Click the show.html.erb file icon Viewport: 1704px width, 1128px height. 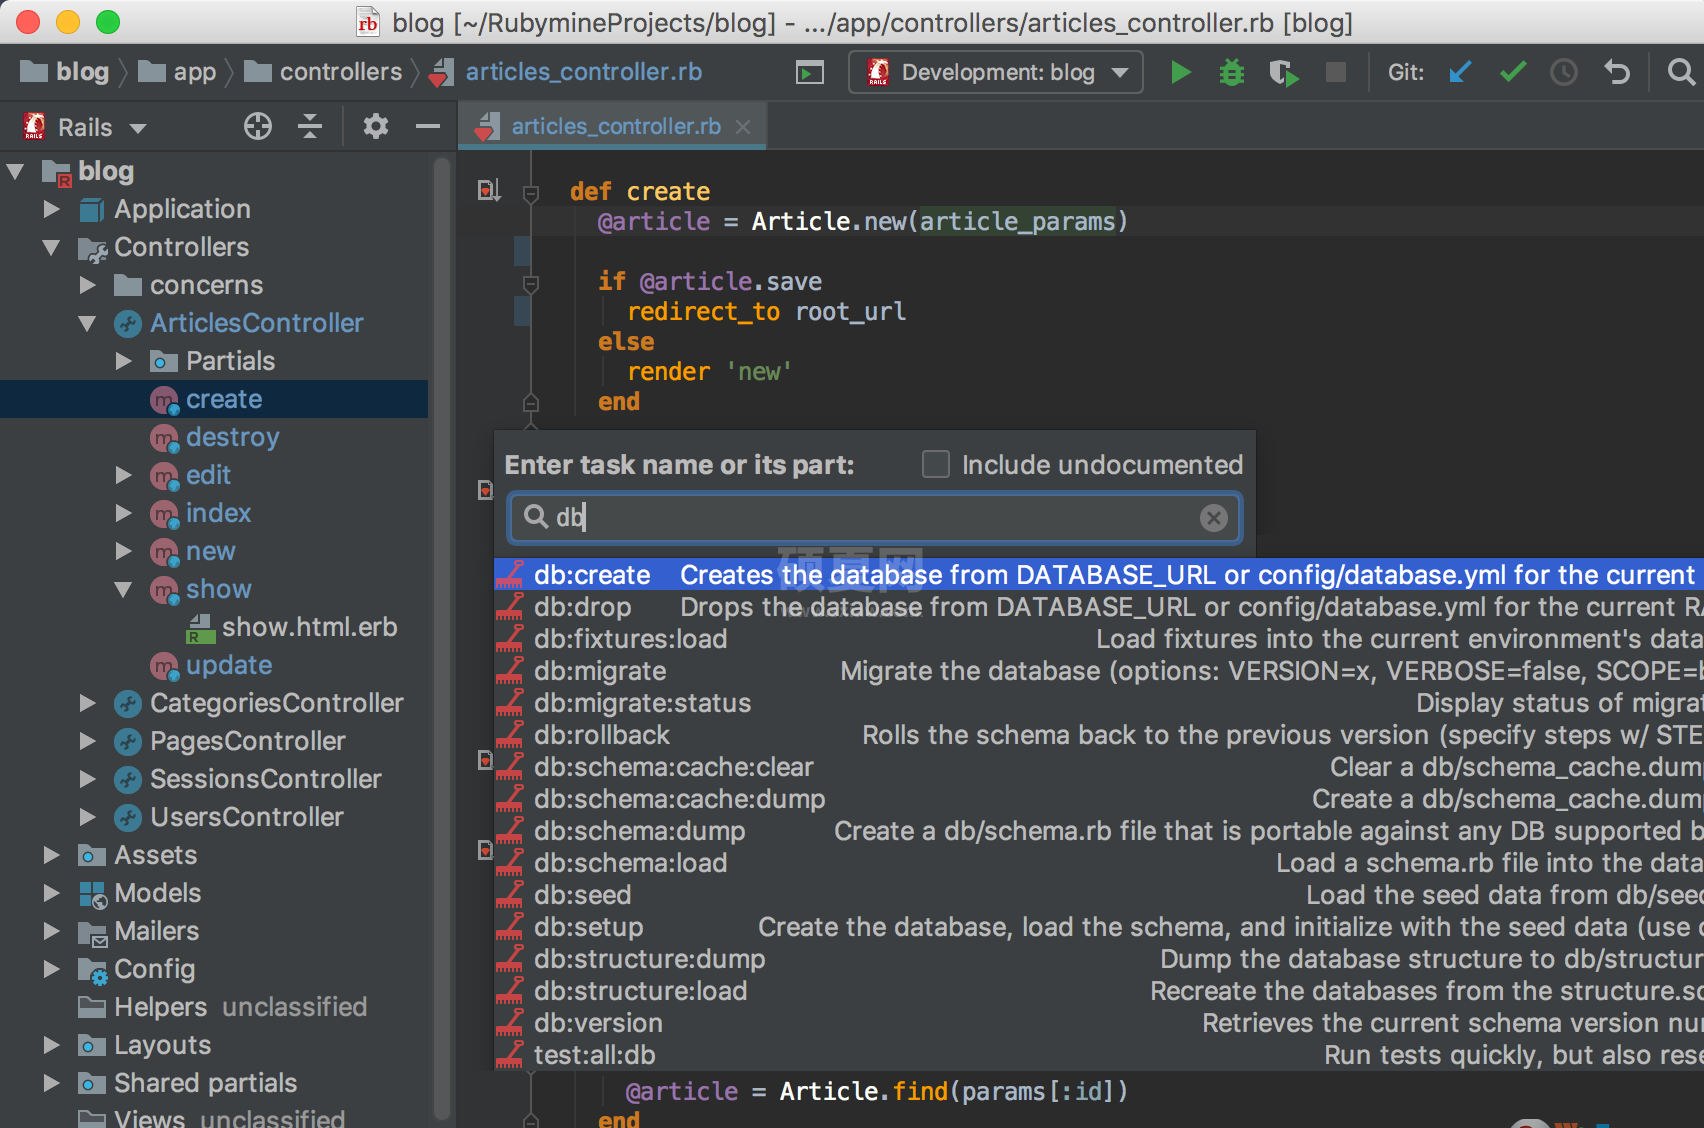coord(201,628)
